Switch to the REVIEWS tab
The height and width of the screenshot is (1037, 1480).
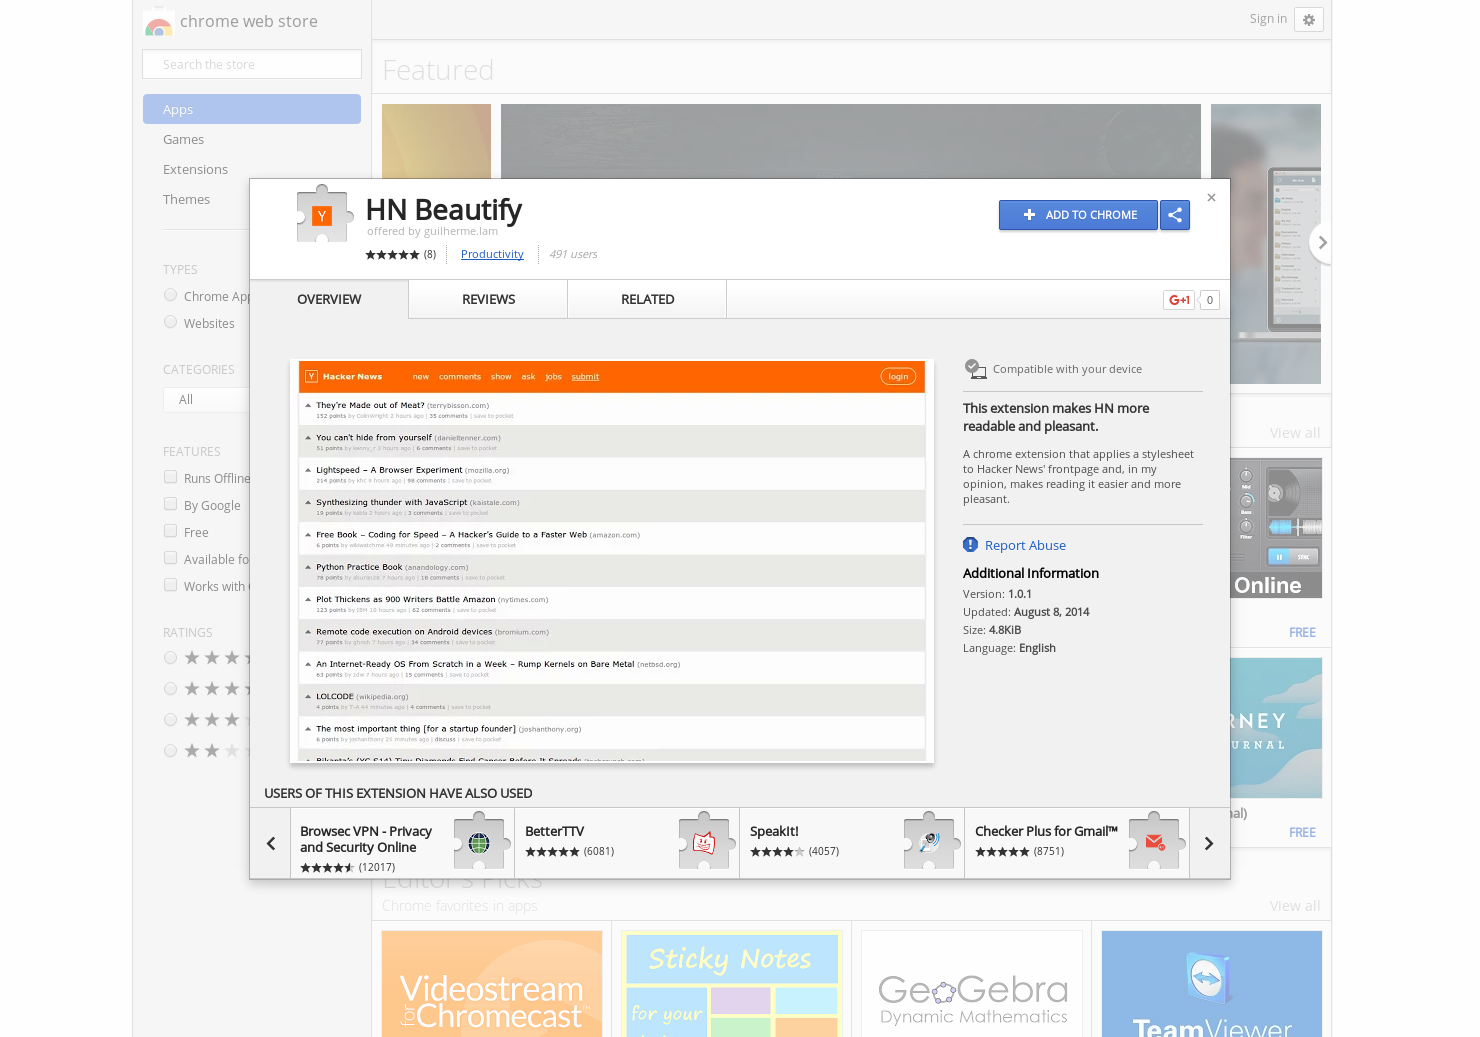pyautogui.click(x=487, y=299)
